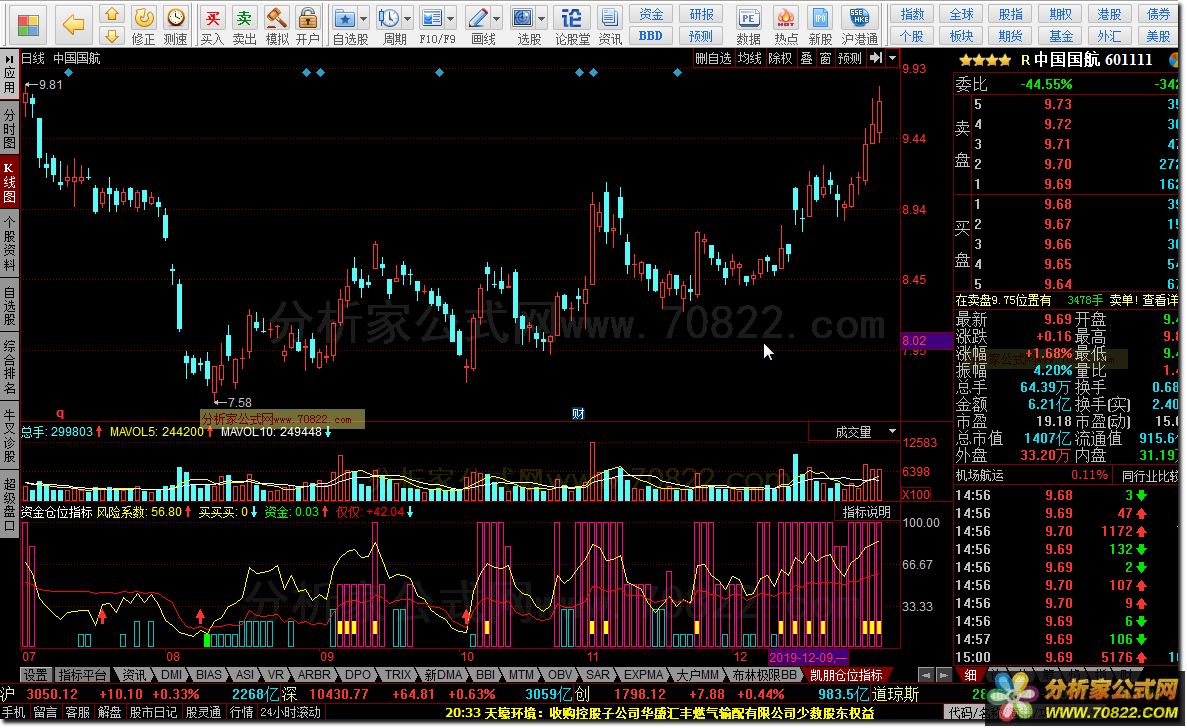This screenshot has width=1187, height=728.
Task: Open 指标平台 indicator platform
Action: [x=83, y=674]
